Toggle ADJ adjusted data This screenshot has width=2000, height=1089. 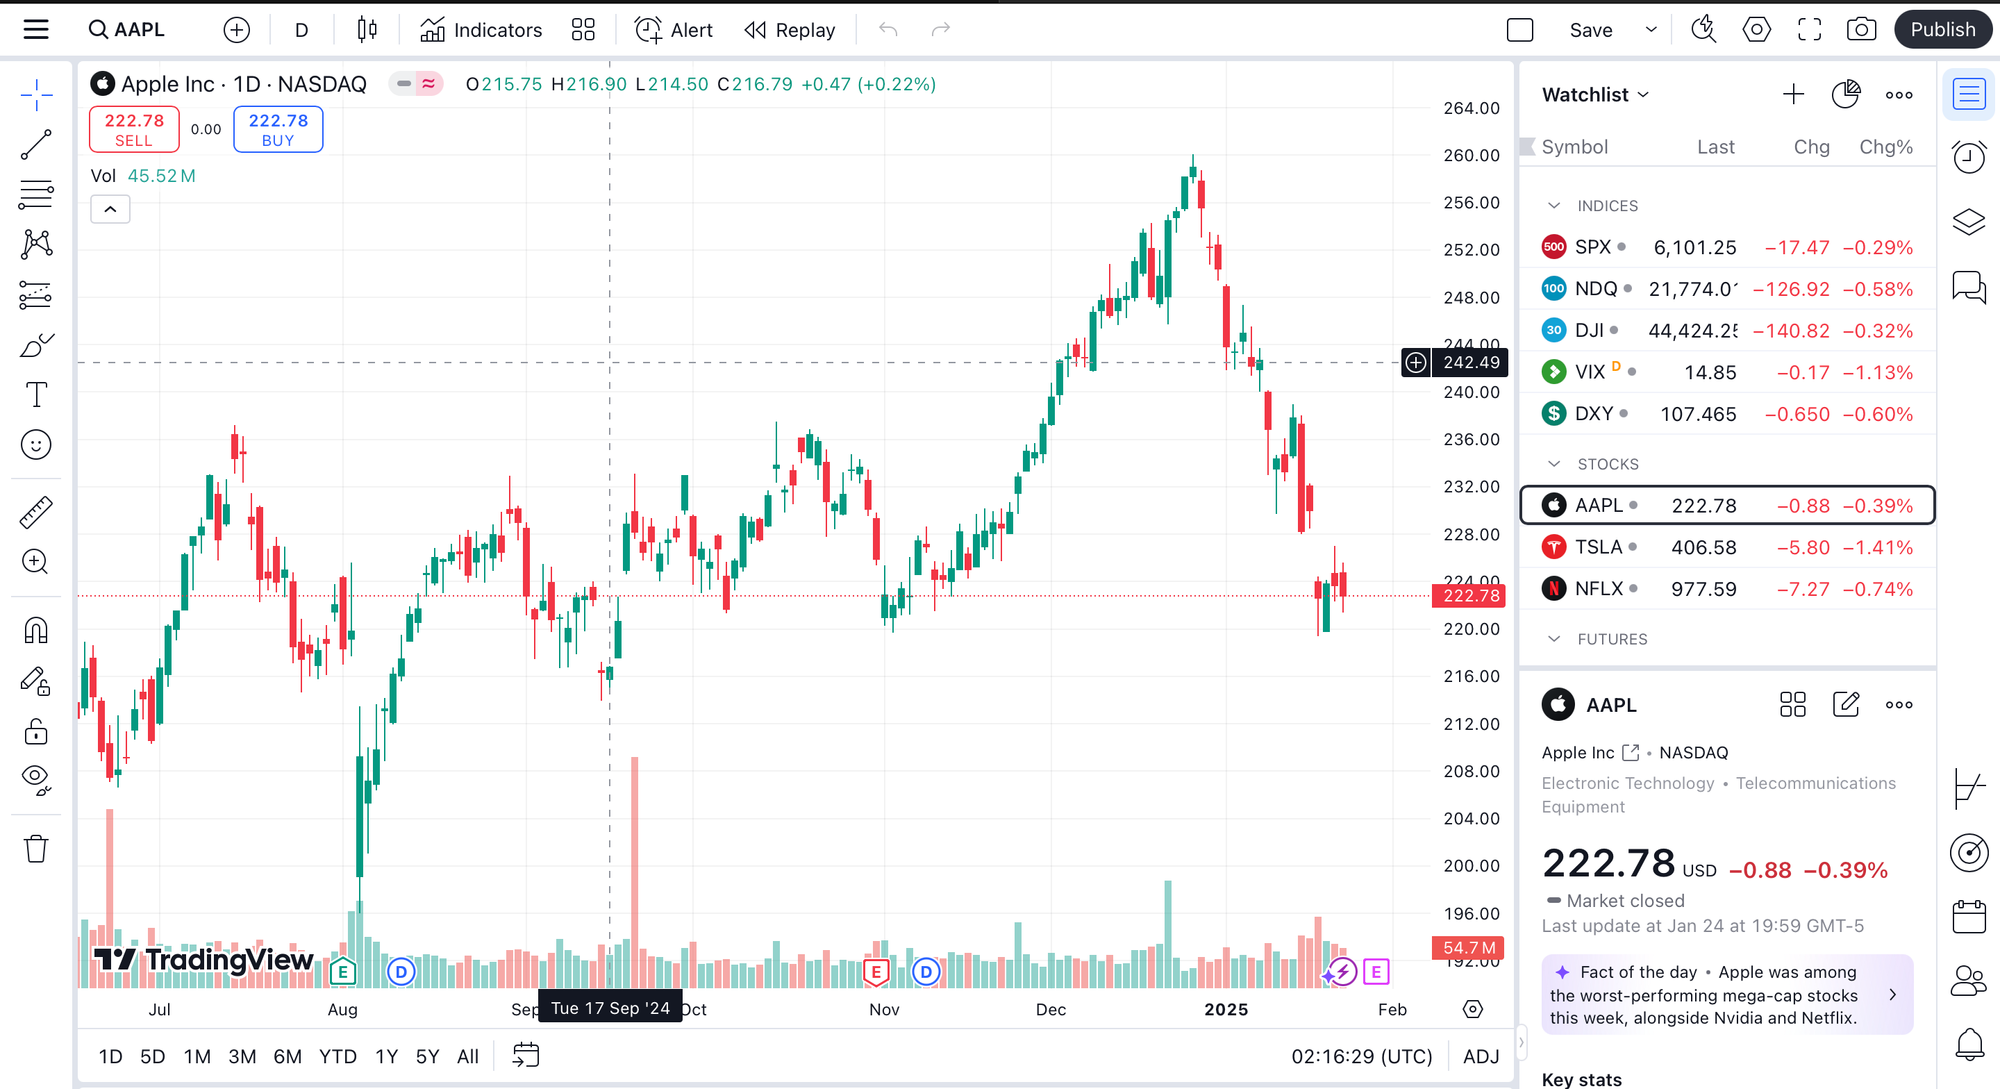click(x=1481, y=1057)
